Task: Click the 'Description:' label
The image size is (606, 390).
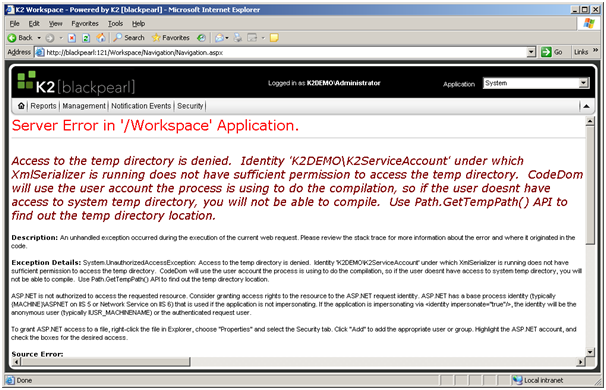Action: click(x=34, y=238)
